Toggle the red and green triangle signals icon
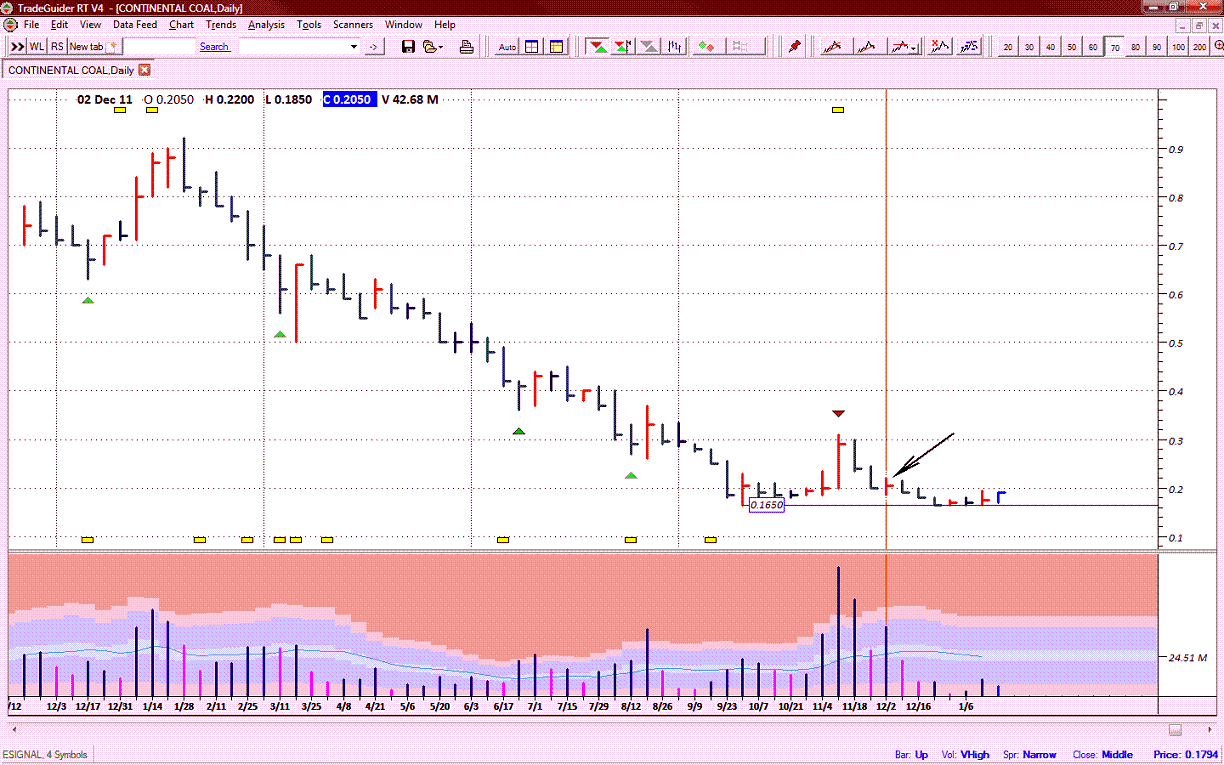The height and width of the screenshot is (765, 1224). click(x=598, y=46)
